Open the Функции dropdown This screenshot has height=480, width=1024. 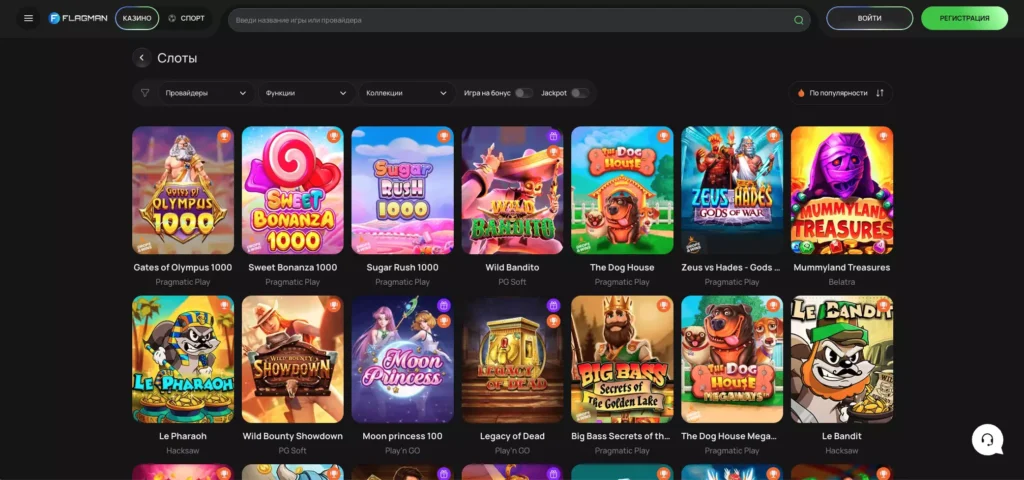coord(306,93)
